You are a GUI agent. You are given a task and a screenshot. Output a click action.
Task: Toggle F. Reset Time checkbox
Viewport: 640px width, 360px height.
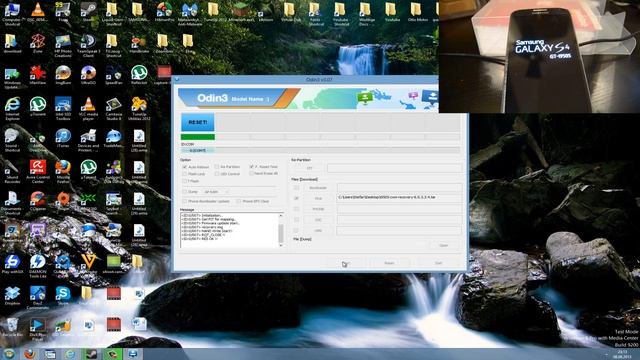[x=251, y=167]
